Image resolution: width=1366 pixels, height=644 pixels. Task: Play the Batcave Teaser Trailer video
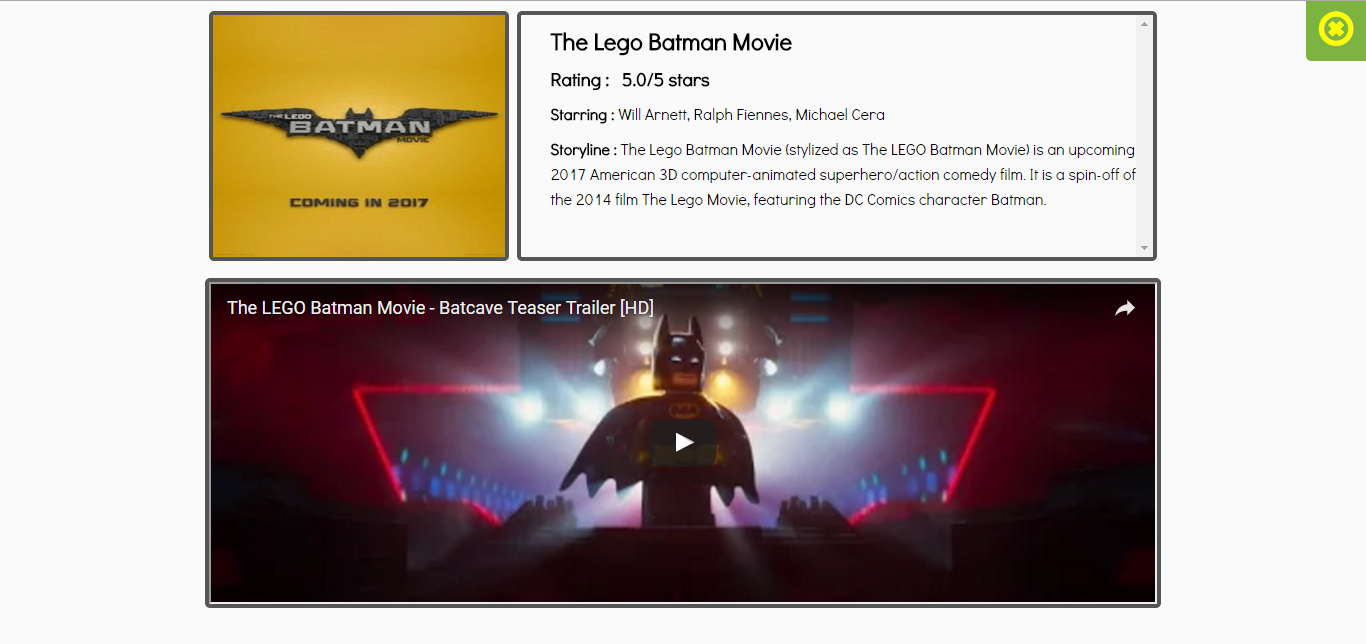(683, 442)
